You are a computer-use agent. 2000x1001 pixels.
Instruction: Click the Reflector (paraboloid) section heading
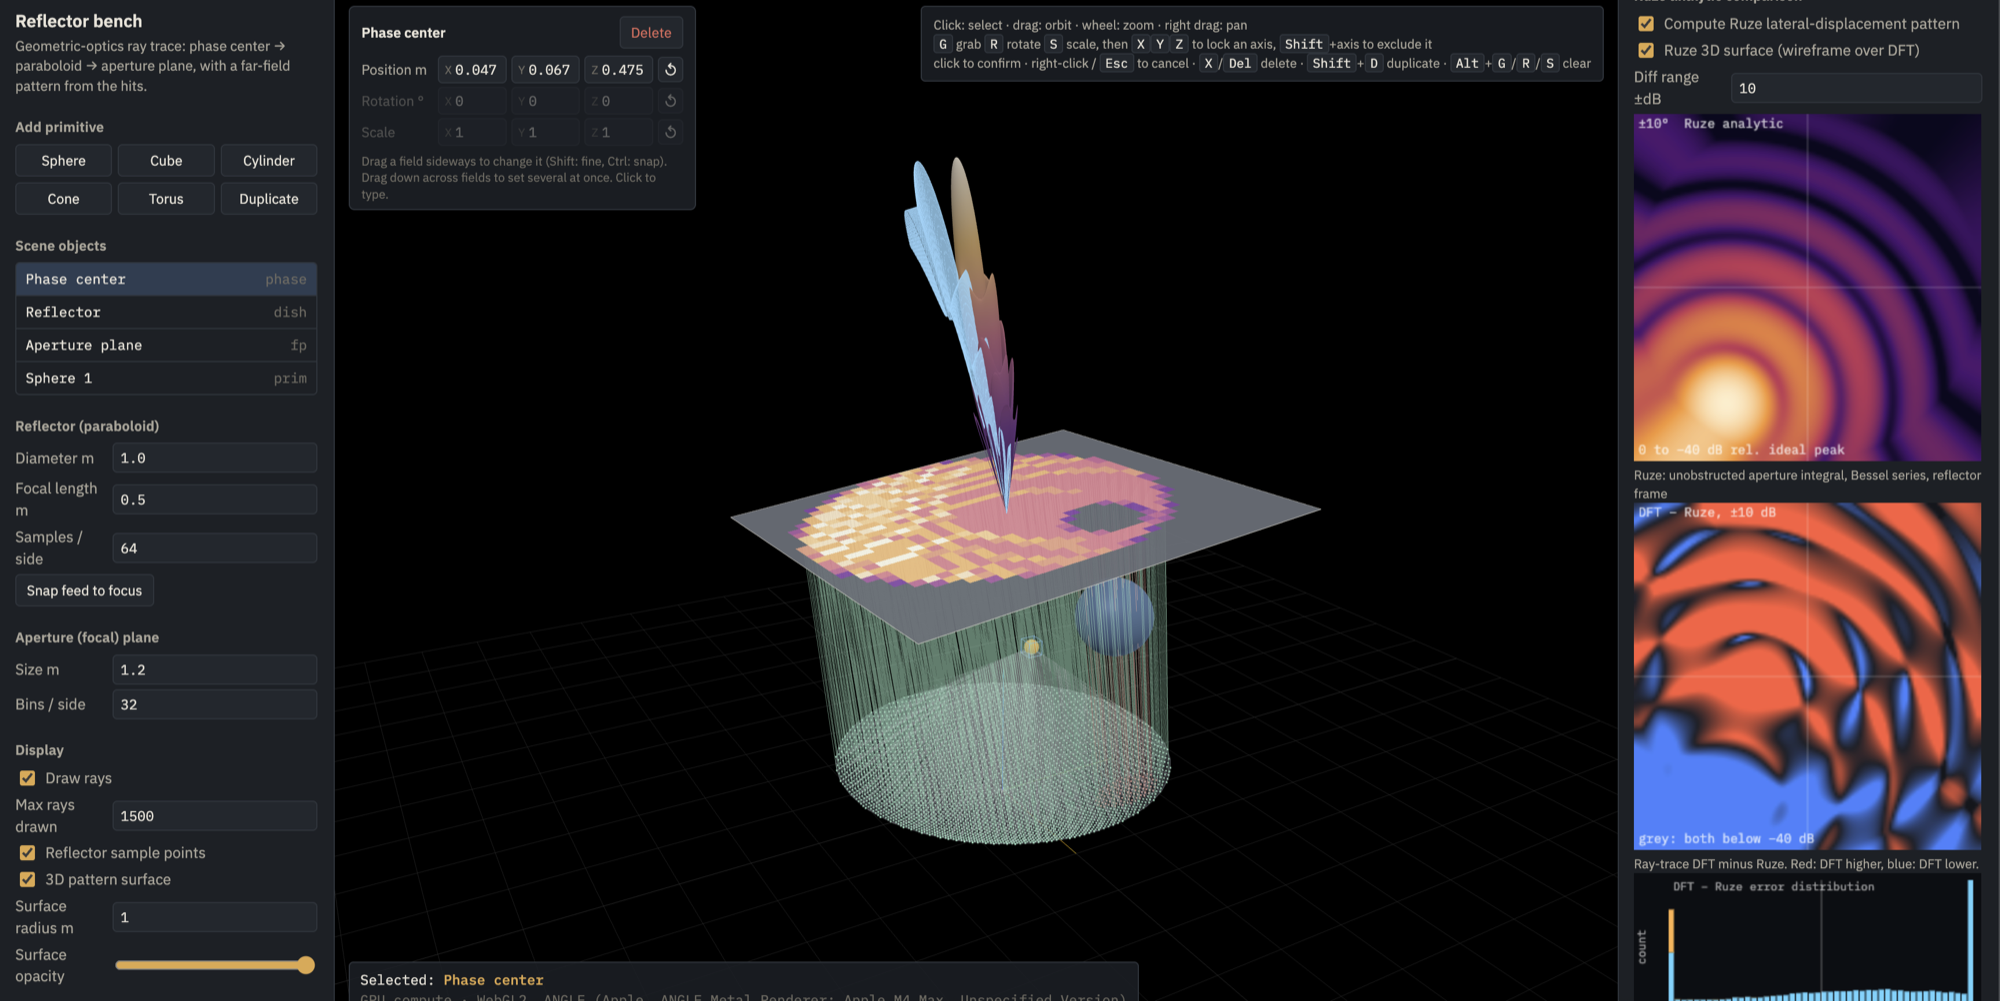pyautogui.click(x=87, y=426)
